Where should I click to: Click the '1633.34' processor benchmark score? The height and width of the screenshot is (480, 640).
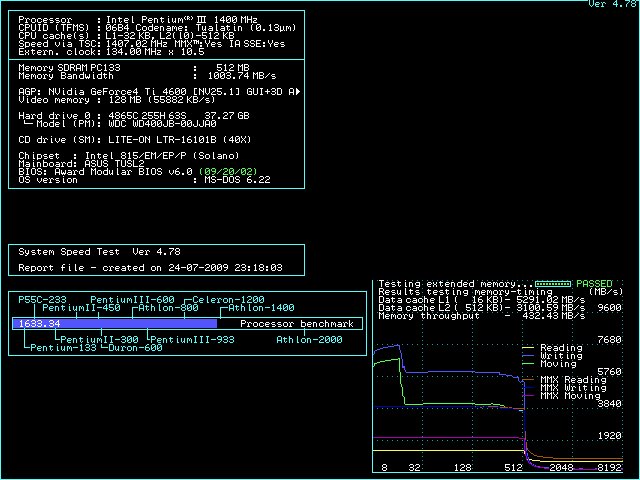[x=39, y=324]
